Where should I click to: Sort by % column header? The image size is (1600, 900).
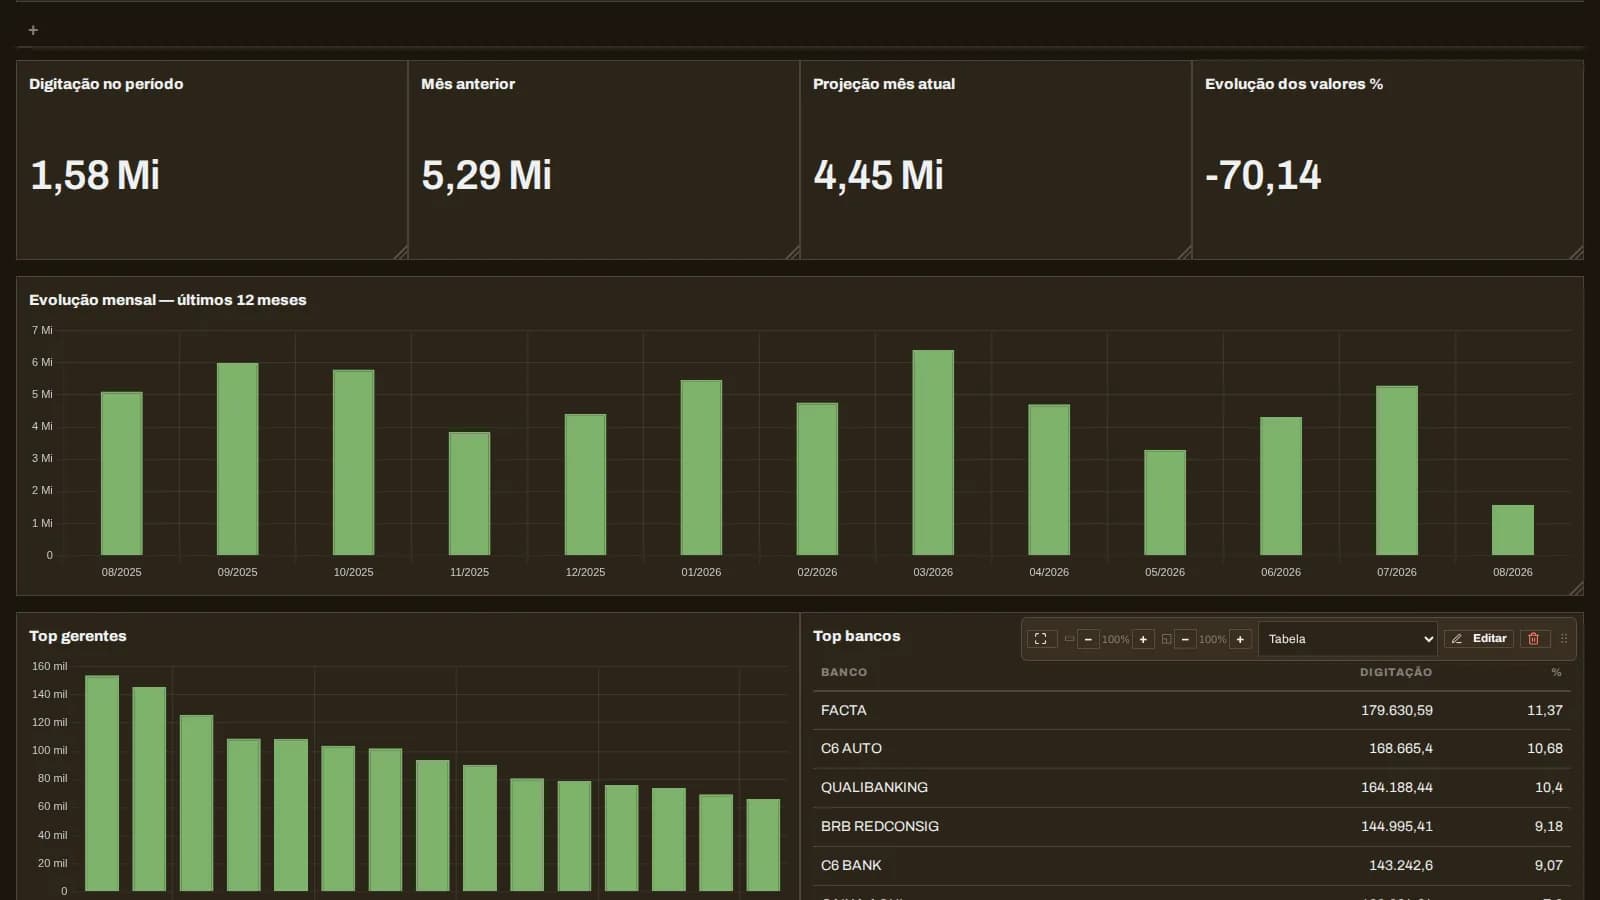[1556, 672]
